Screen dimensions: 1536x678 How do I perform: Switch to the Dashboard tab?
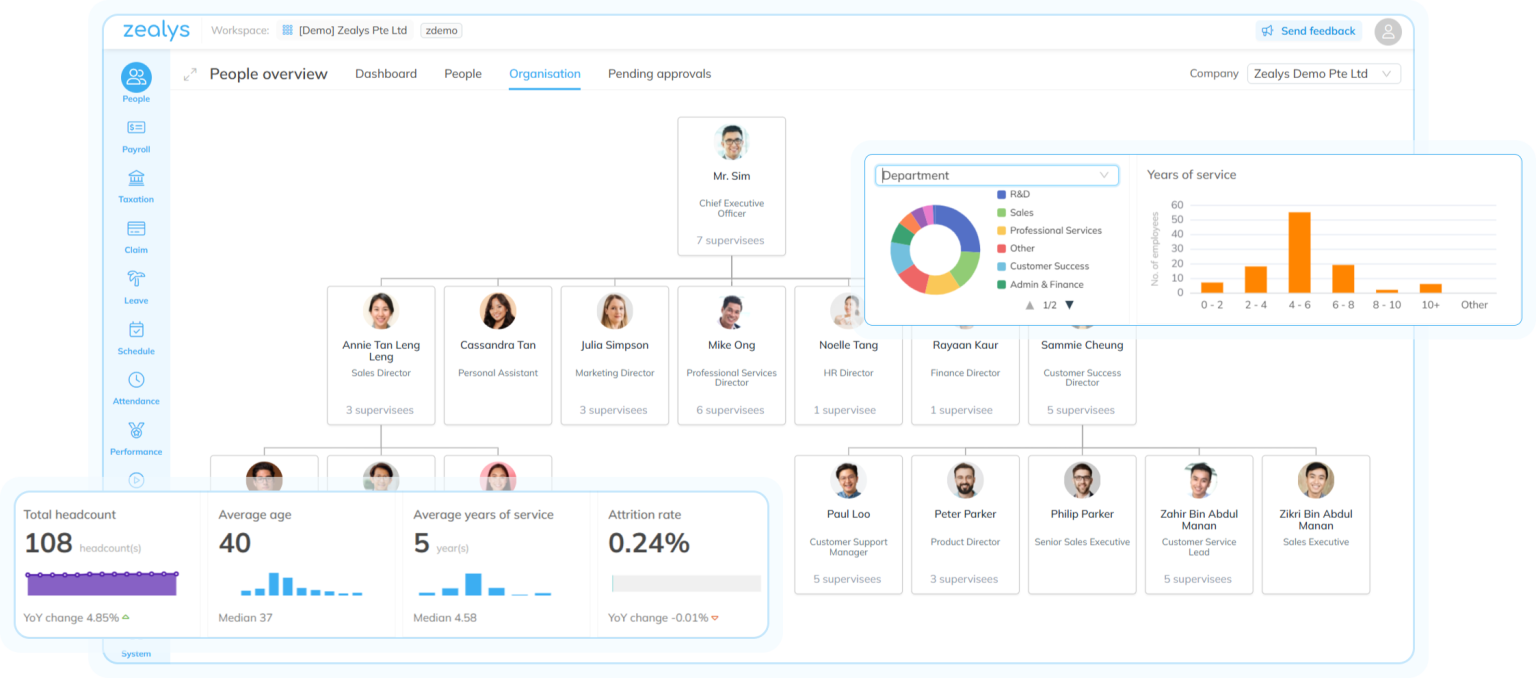pyautogui.click(x=386, y=74)
